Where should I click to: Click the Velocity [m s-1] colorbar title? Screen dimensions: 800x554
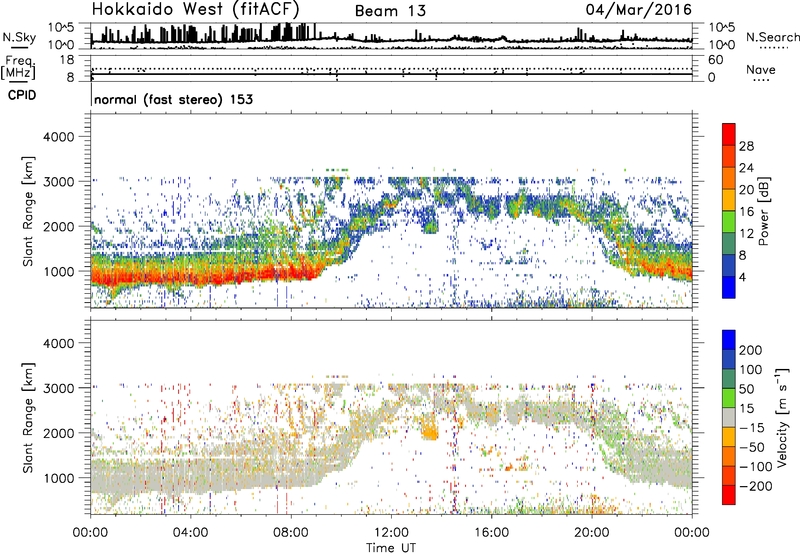click(x=781, y=417)
